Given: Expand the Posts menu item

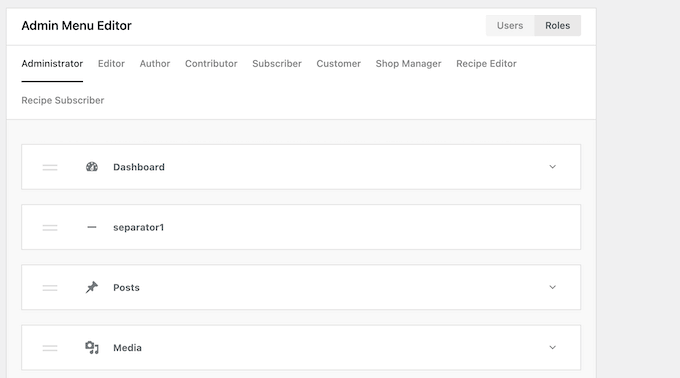Looking at the screenshot, I should click(x=552, y=287).
